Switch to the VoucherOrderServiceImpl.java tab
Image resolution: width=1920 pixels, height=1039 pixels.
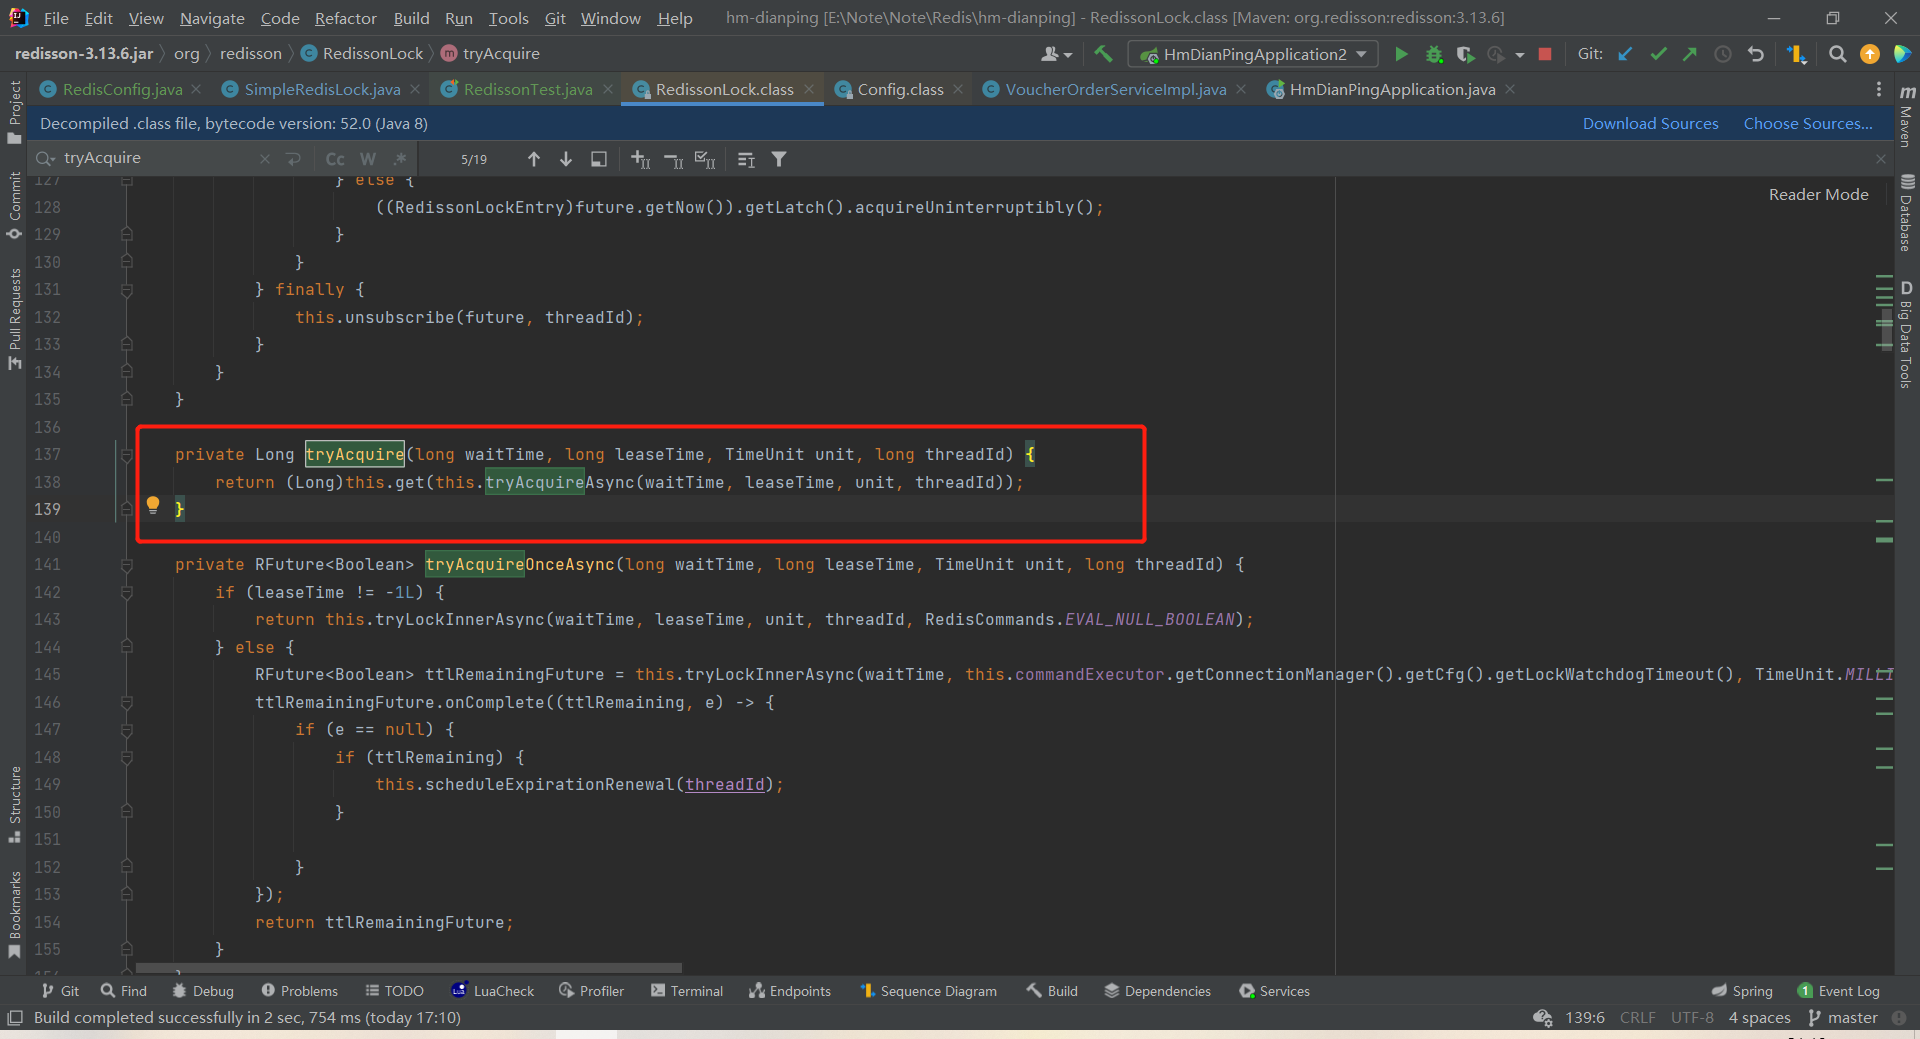click(1115, 90)
